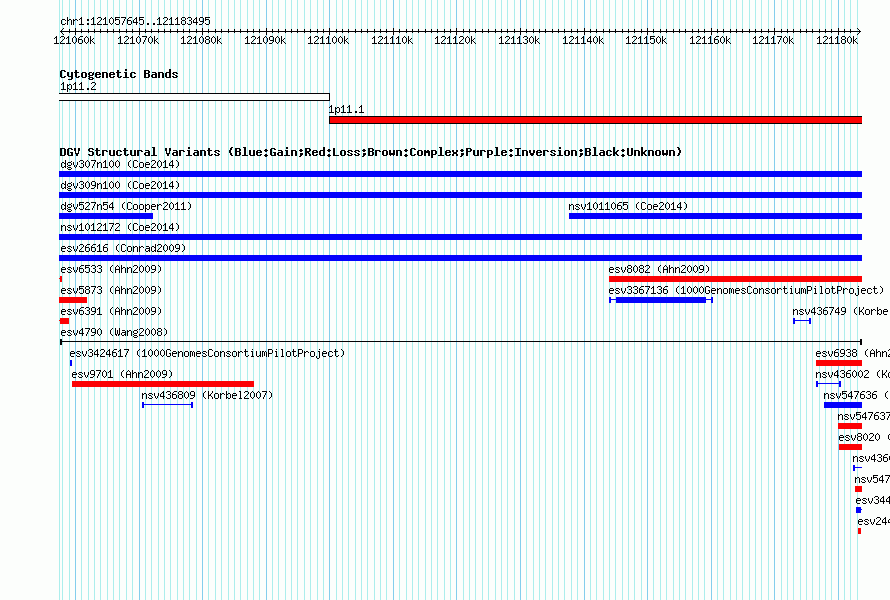Open the esv9701 (Ahn2009) variant label
This screenshot has height=600, width=890.
122,374
